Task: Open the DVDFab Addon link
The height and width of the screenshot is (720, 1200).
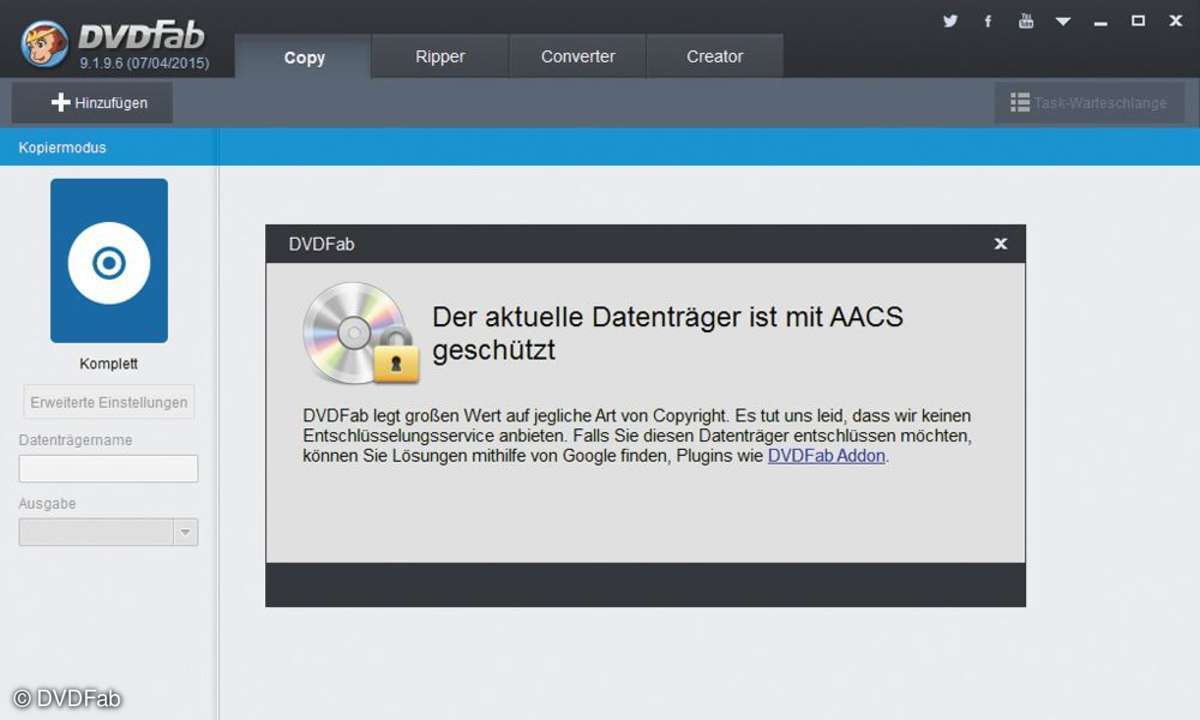Action: point(826,456)
